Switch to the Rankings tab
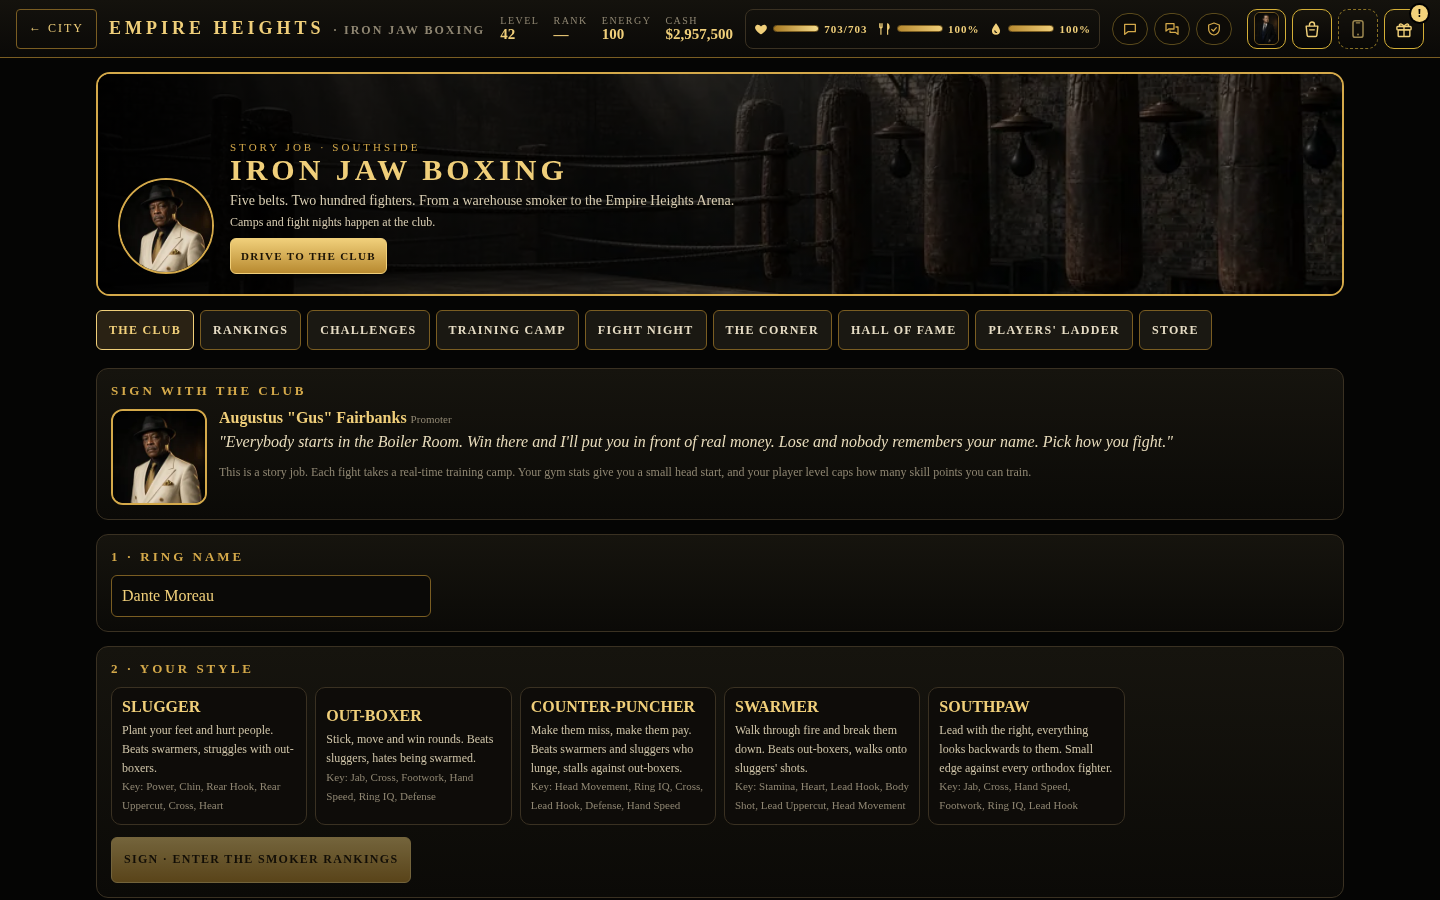Image resolution: width=1440 pixels, height=900 pixels. (250, 330)
